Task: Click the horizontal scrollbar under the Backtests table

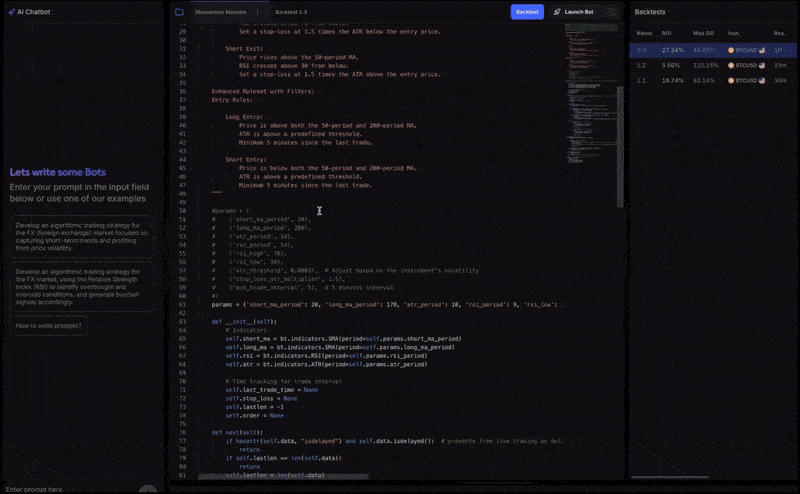Action: tap(670, 478)
